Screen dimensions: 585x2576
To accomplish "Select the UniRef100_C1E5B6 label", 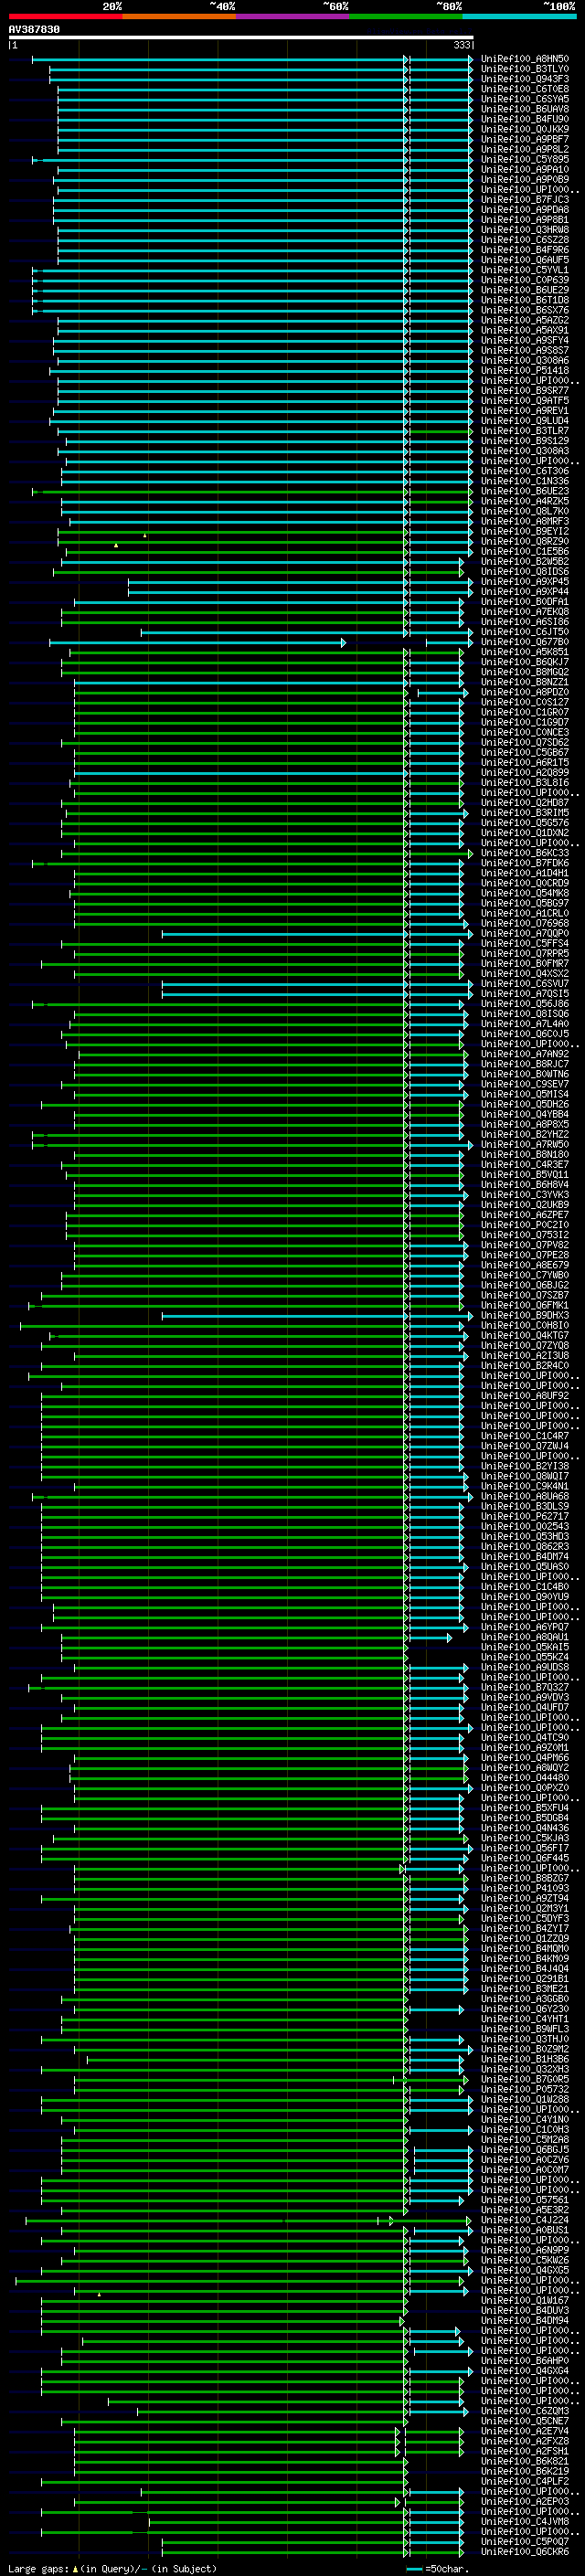I will (525, 551).
